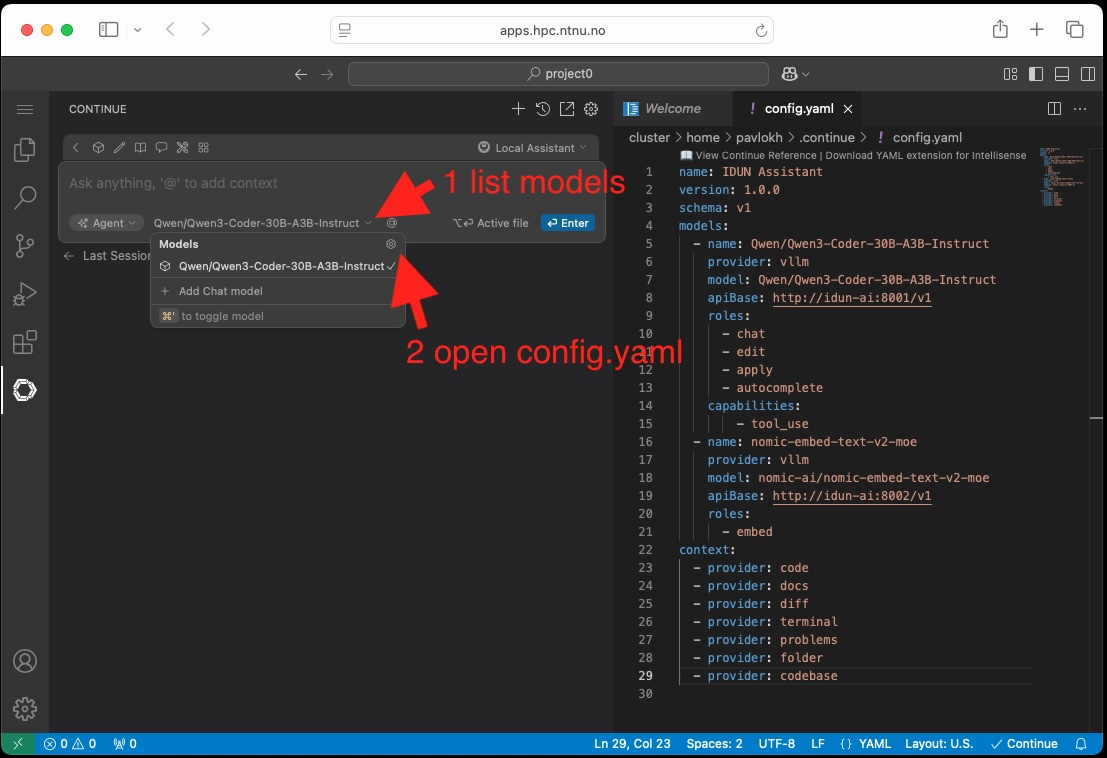The image size is (1107, 758).
Task: Click 'UTF-8' encoding in status bar
Action: pyautogui.click(x=777, y=744)
